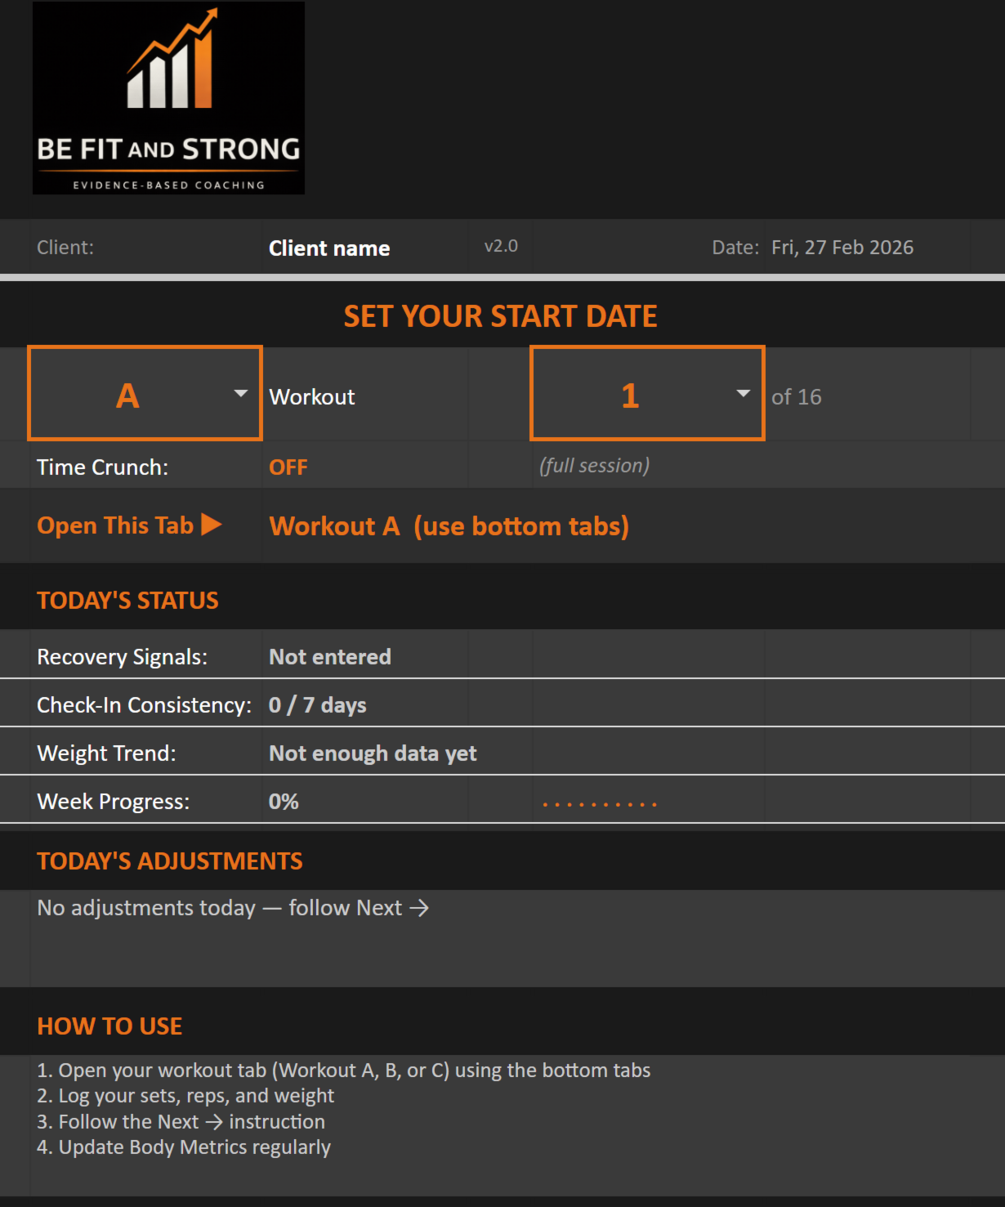Open the workout letter A dropdown arrow

(240, 394)
